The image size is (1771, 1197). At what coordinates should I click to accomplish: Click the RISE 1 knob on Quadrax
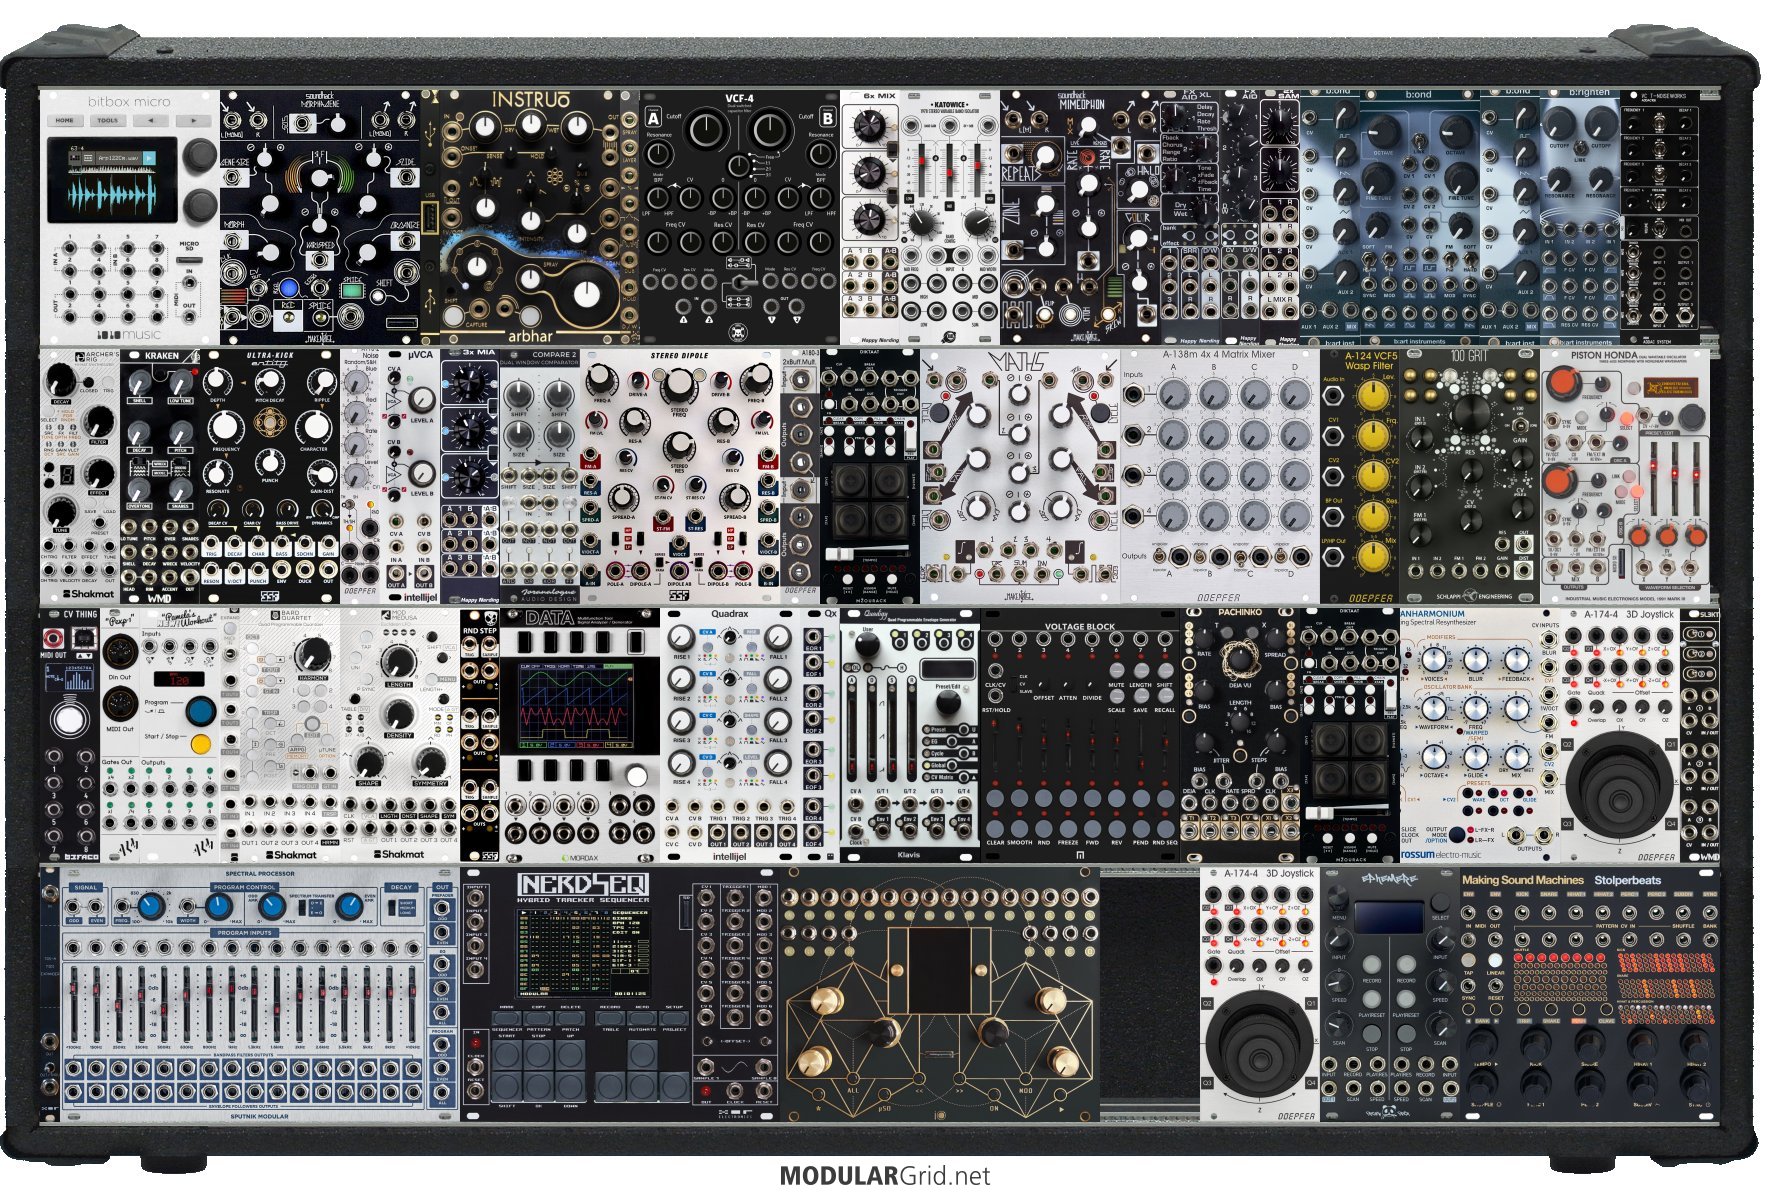pos(680,638)
